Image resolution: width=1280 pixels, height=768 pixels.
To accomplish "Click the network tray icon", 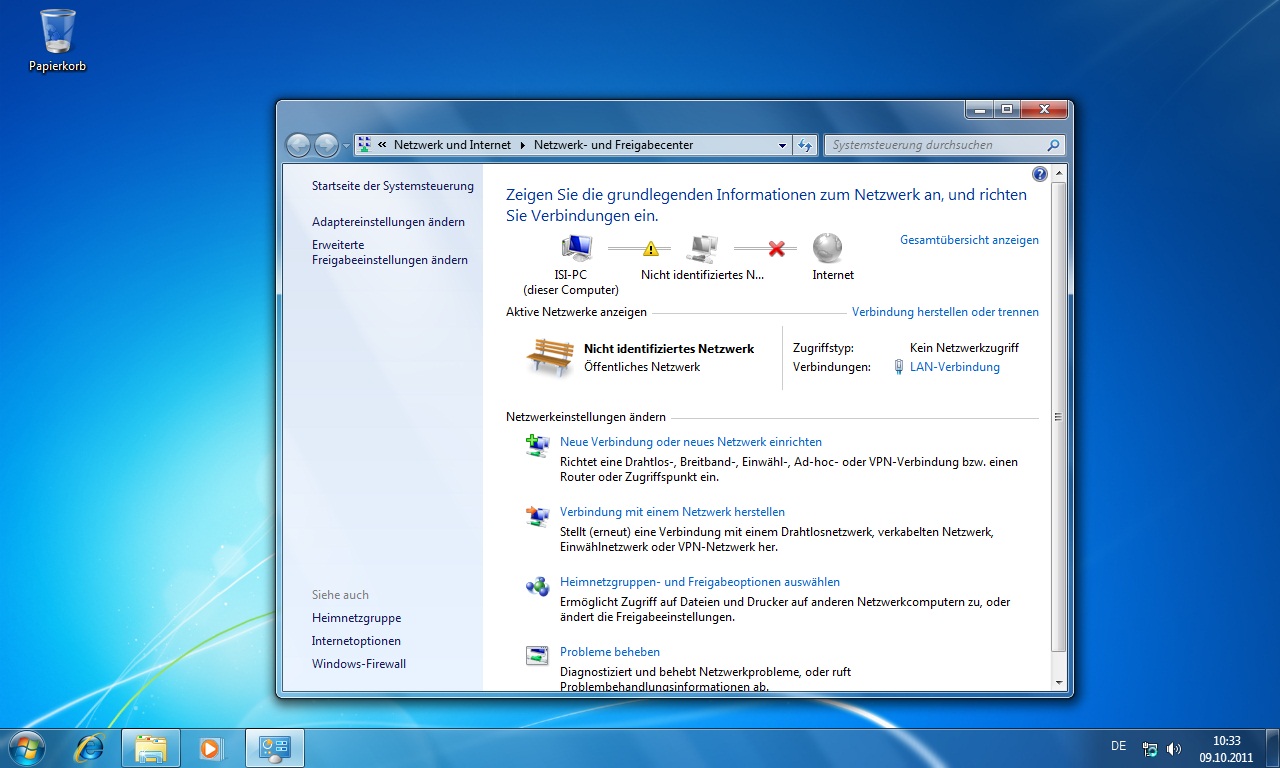I will [x=1150, y=748].
